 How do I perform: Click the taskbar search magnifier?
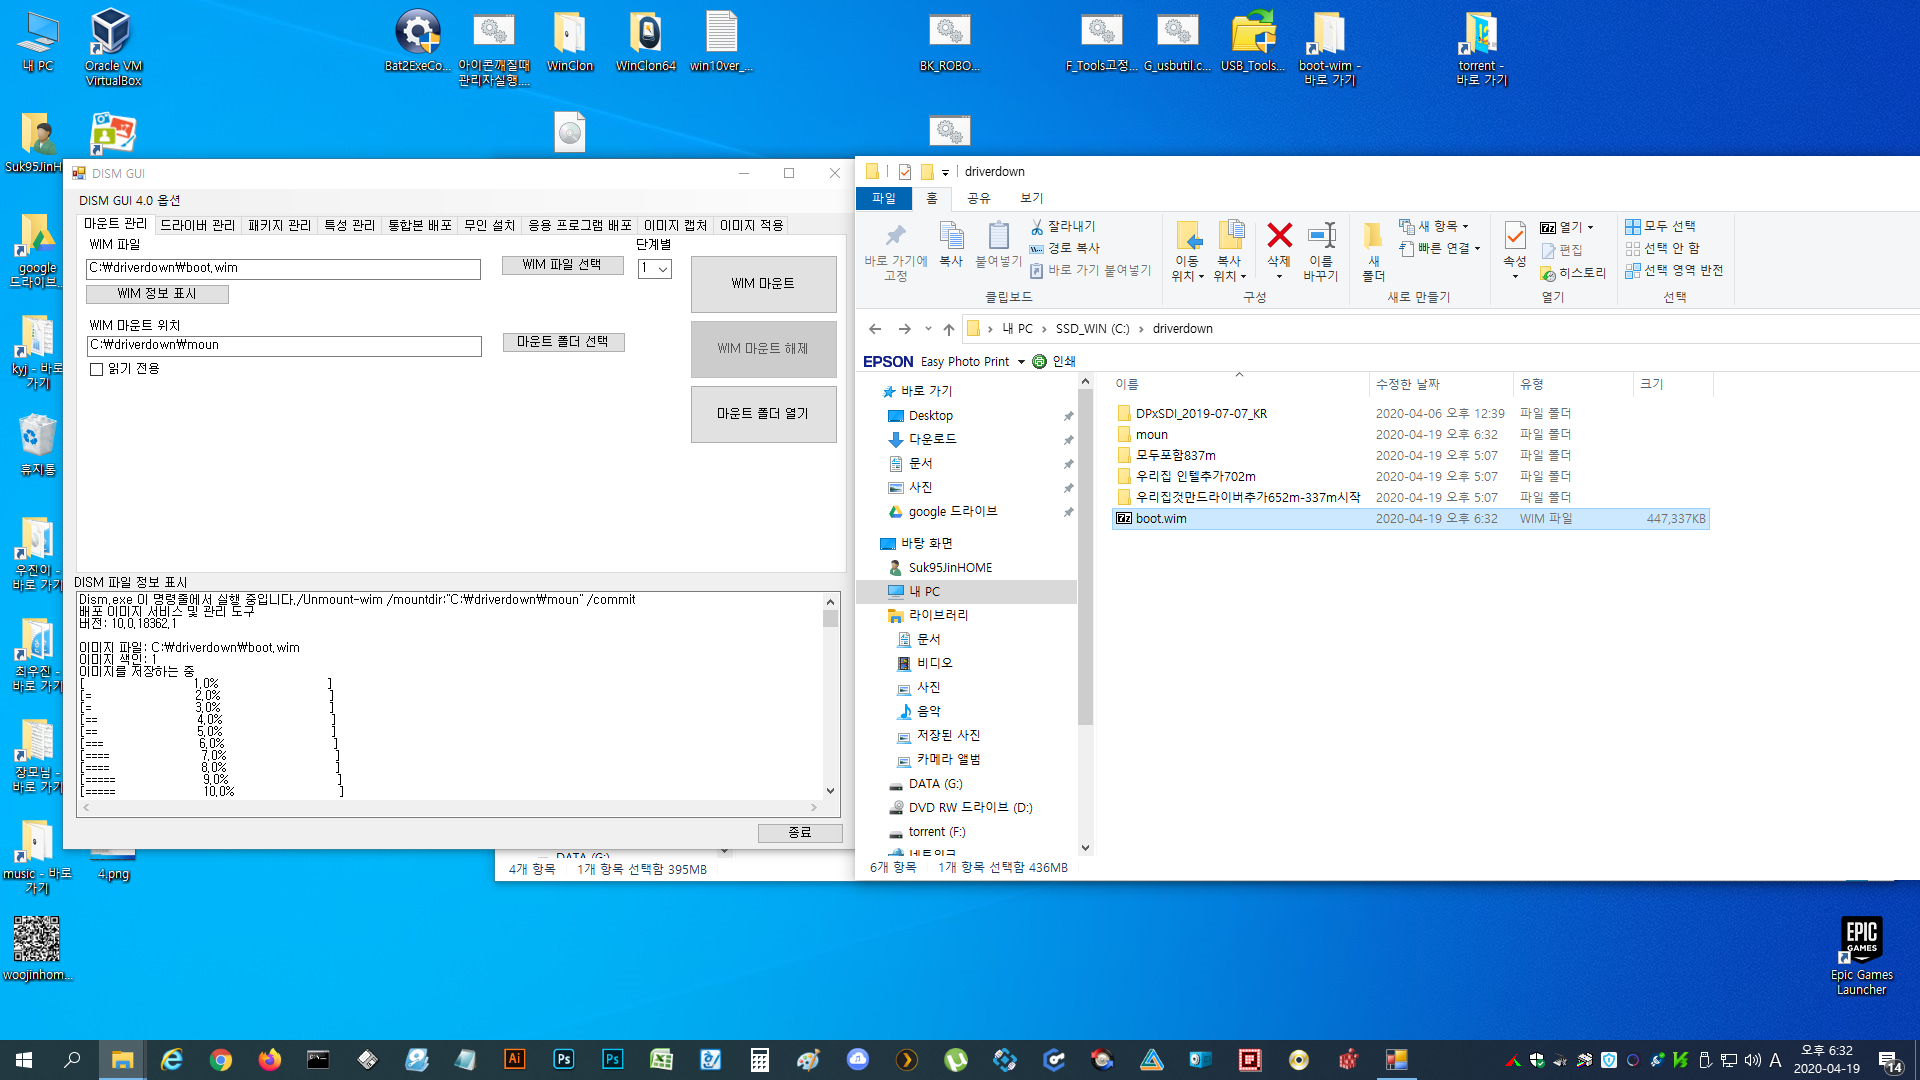pos(72,1060)
